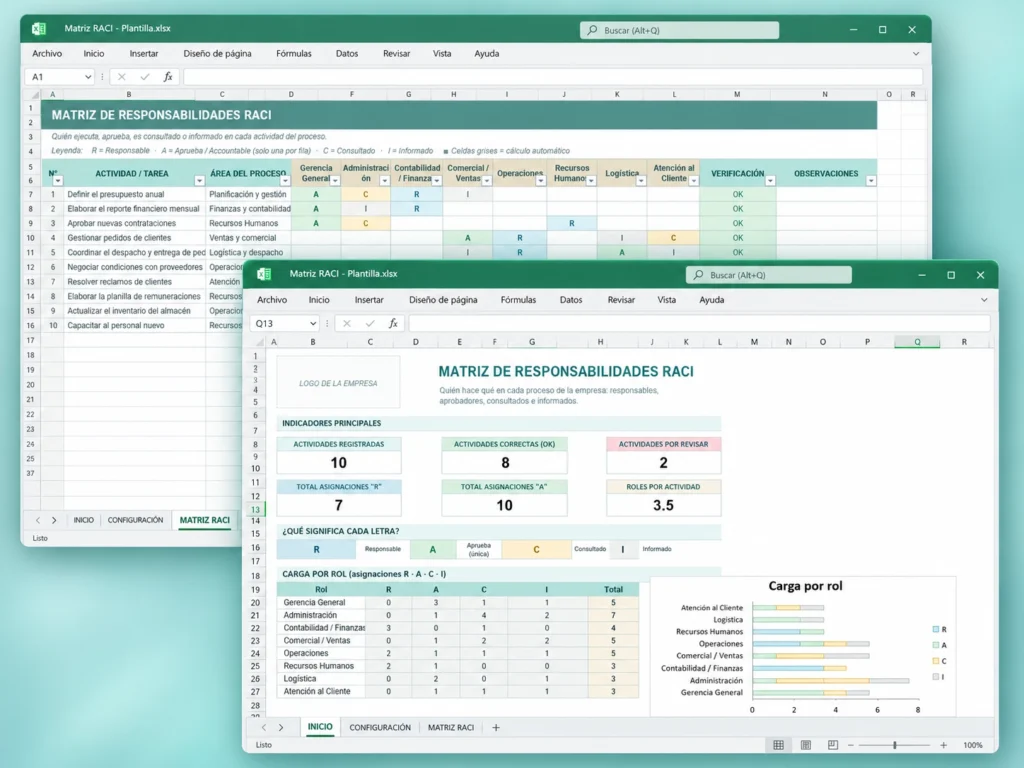Expand the Name Box dropdown showing Q13
The width and height of the screenshot is (1024, 768).
pos(313,323)
